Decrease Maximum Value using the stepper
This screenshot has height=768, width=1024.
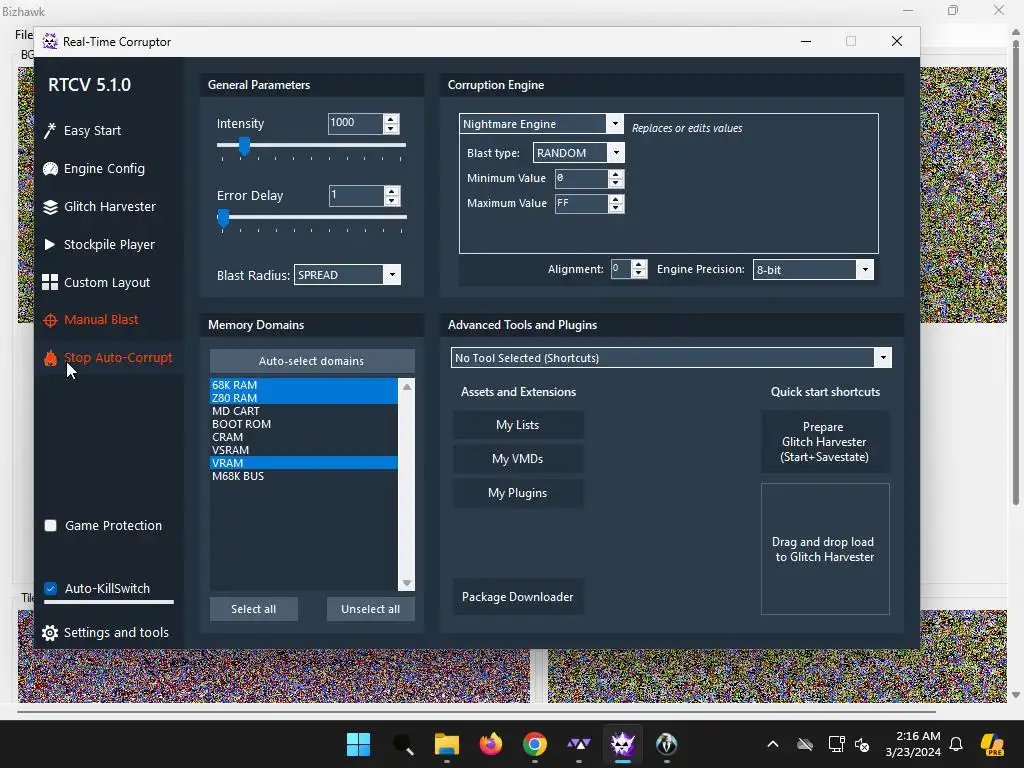point(615,208)
